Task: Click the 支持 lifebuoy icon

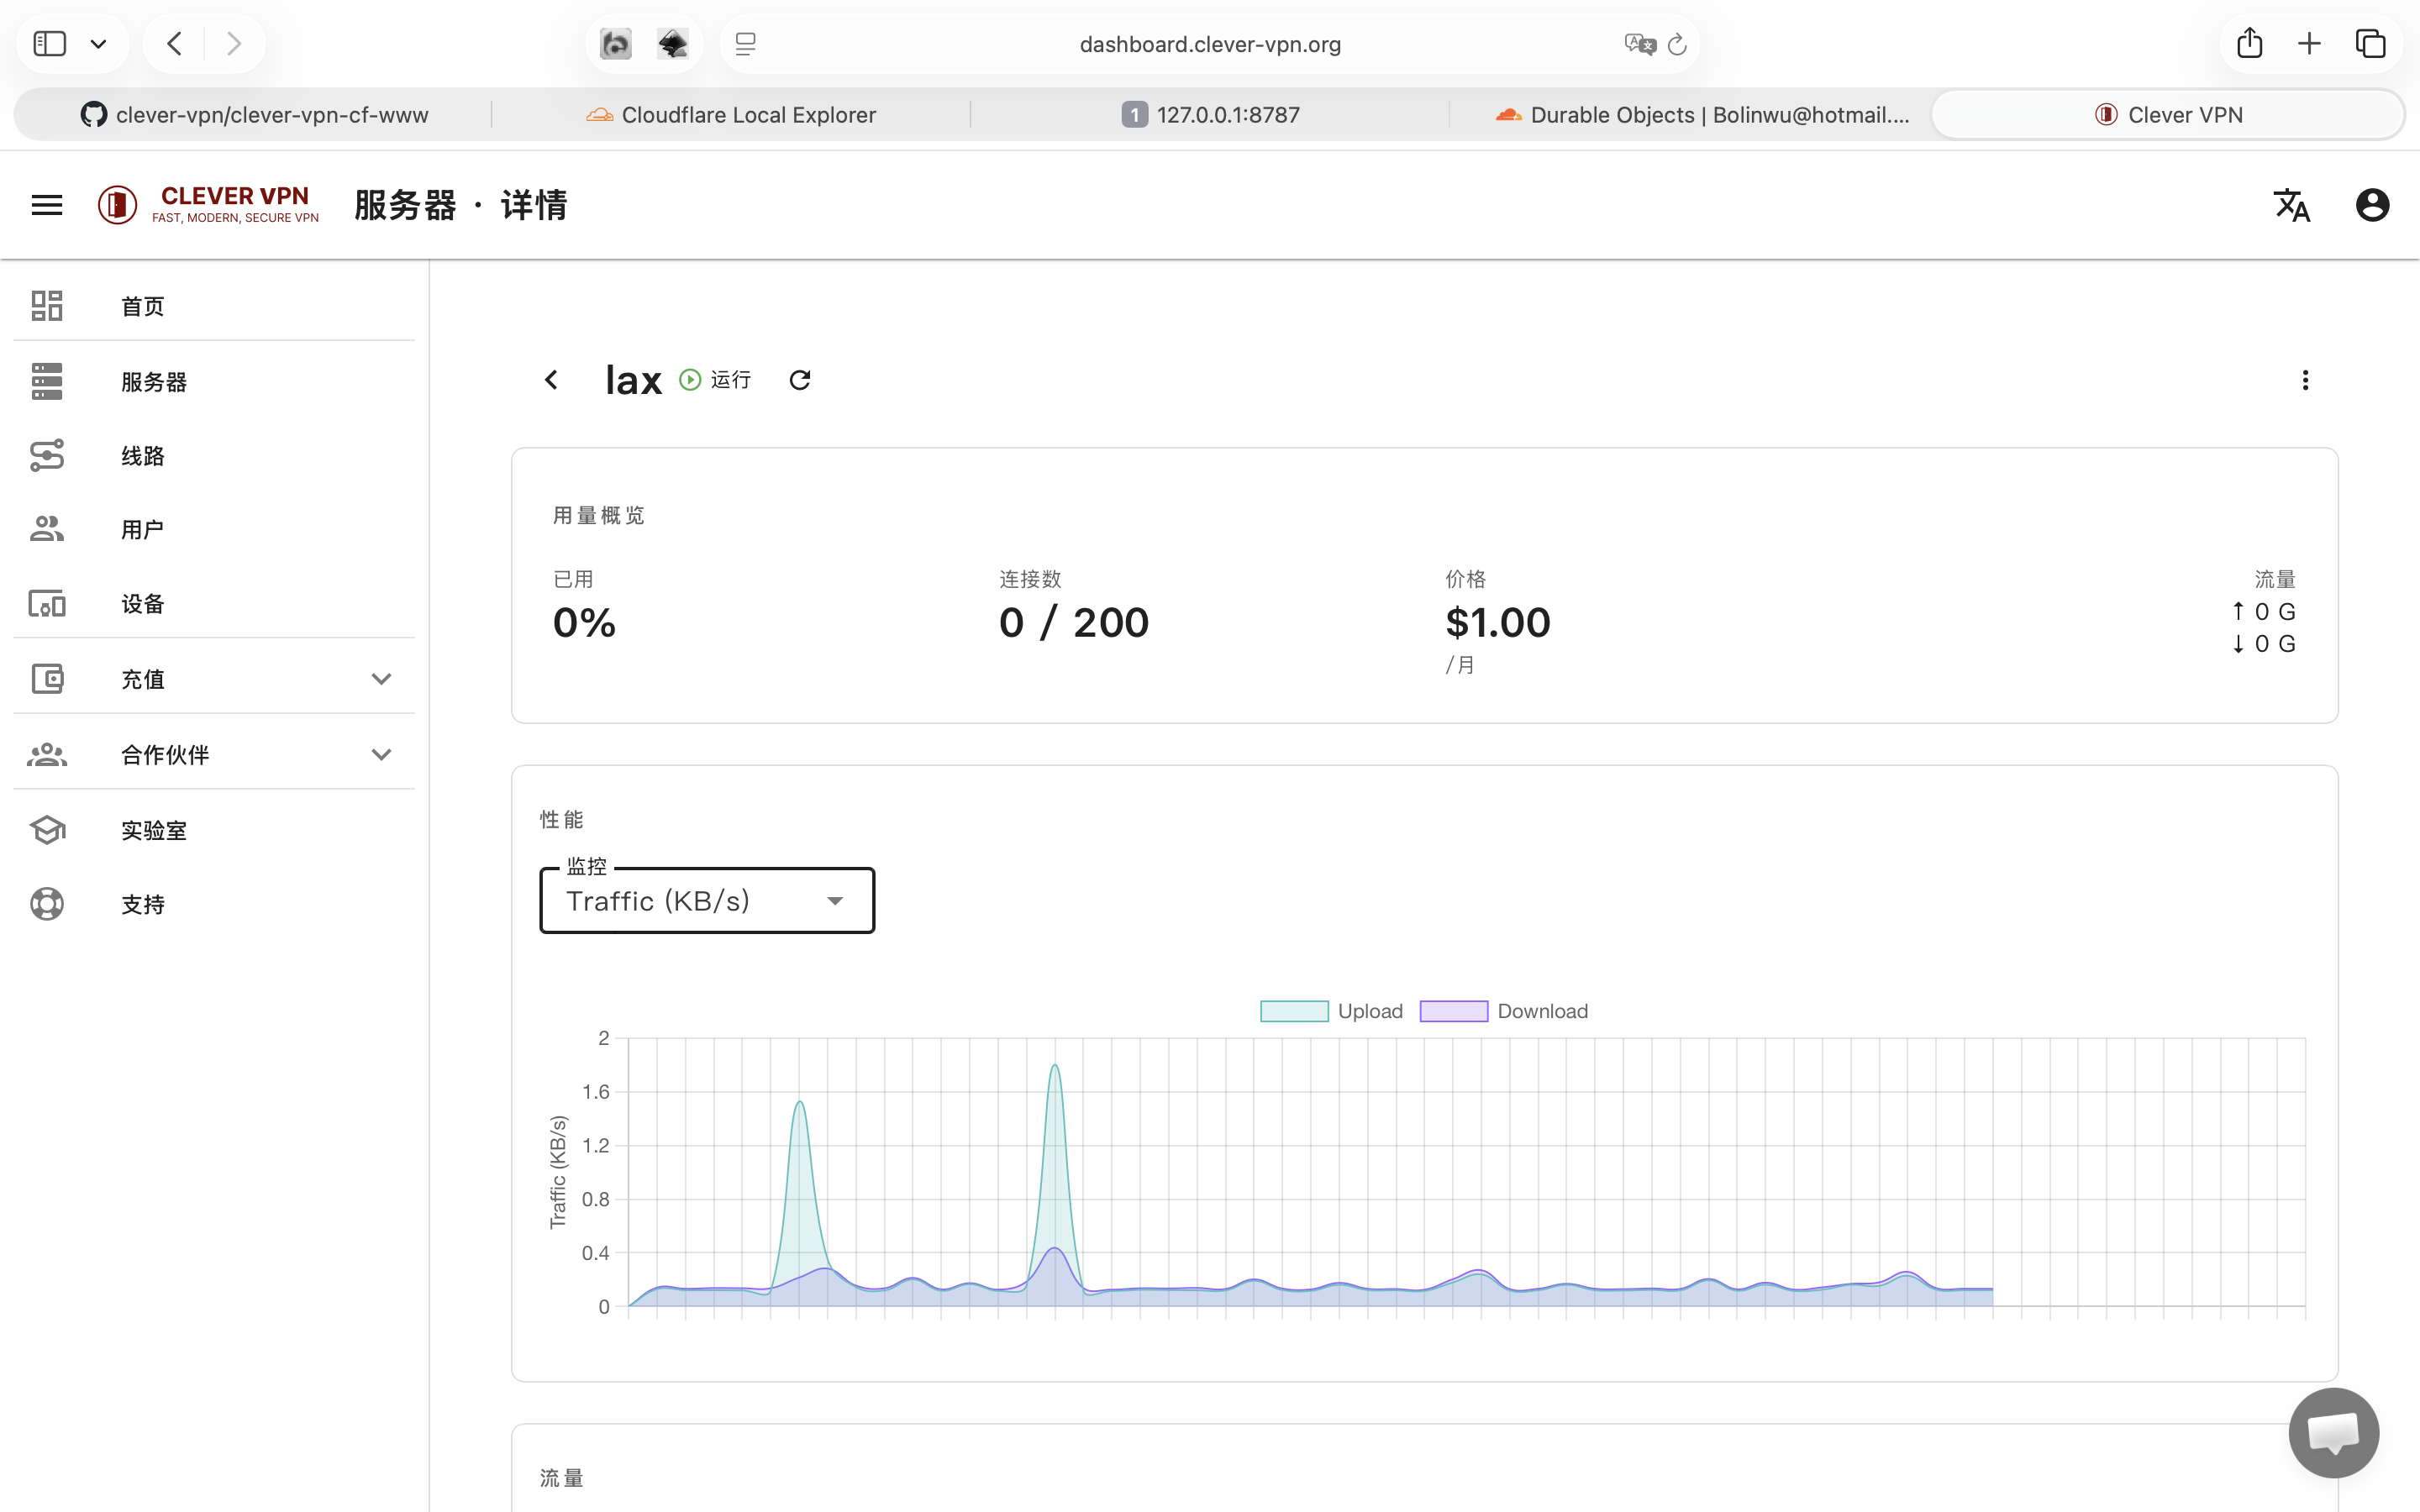Action: click(x=47, y=904)
